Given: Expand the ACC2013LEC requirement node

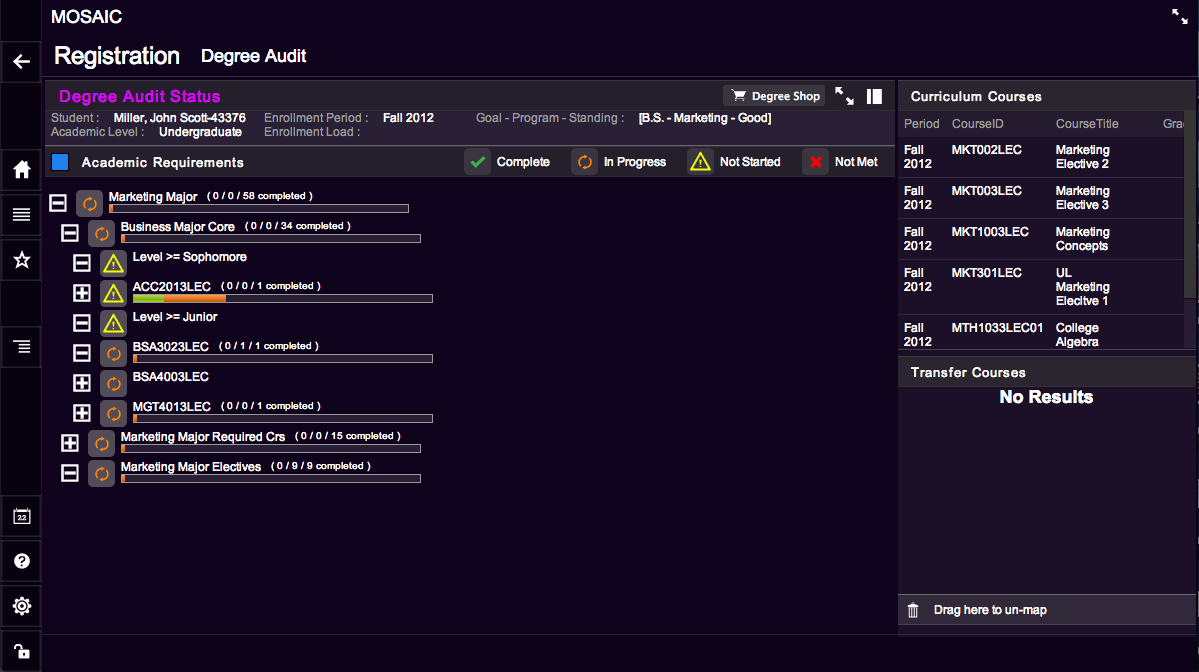Looking at the screenshot, I should point(82,293).
